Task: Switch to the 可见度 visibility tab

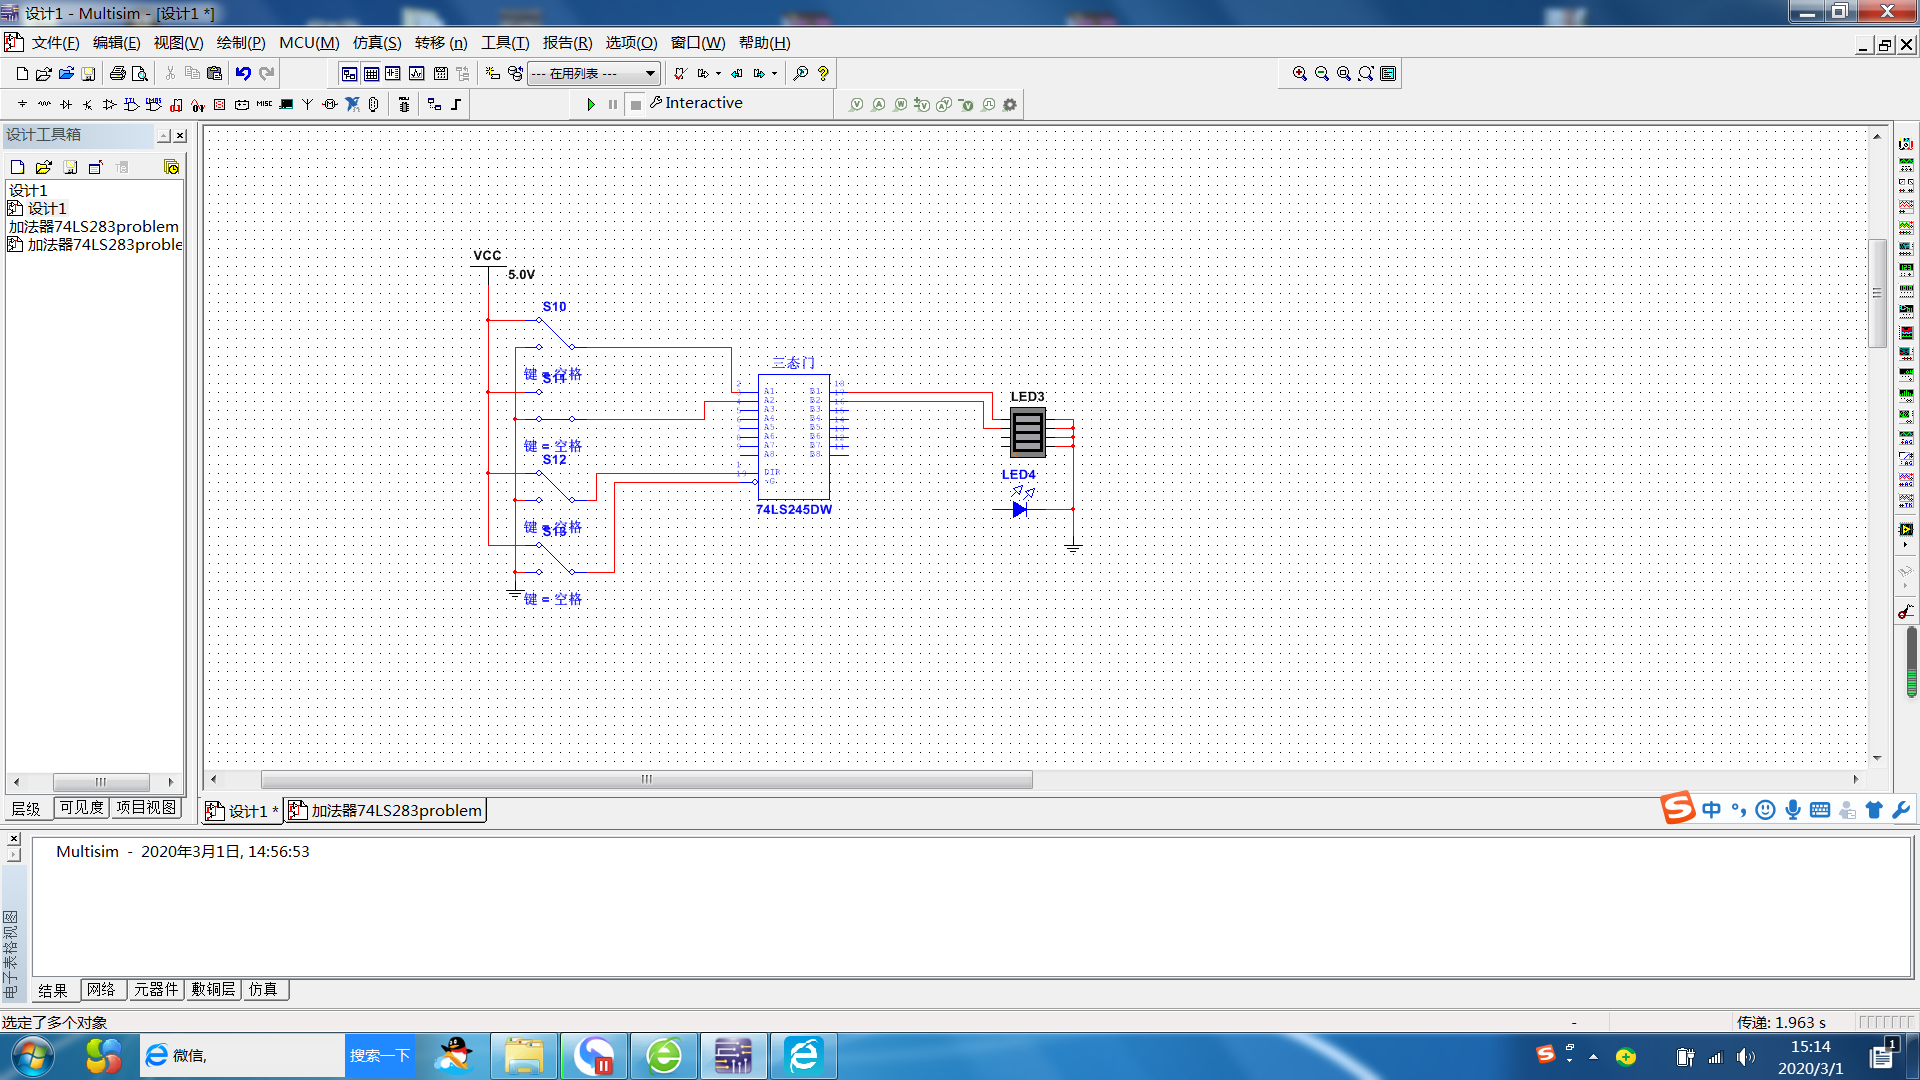Action: click(x=80, y=808)
